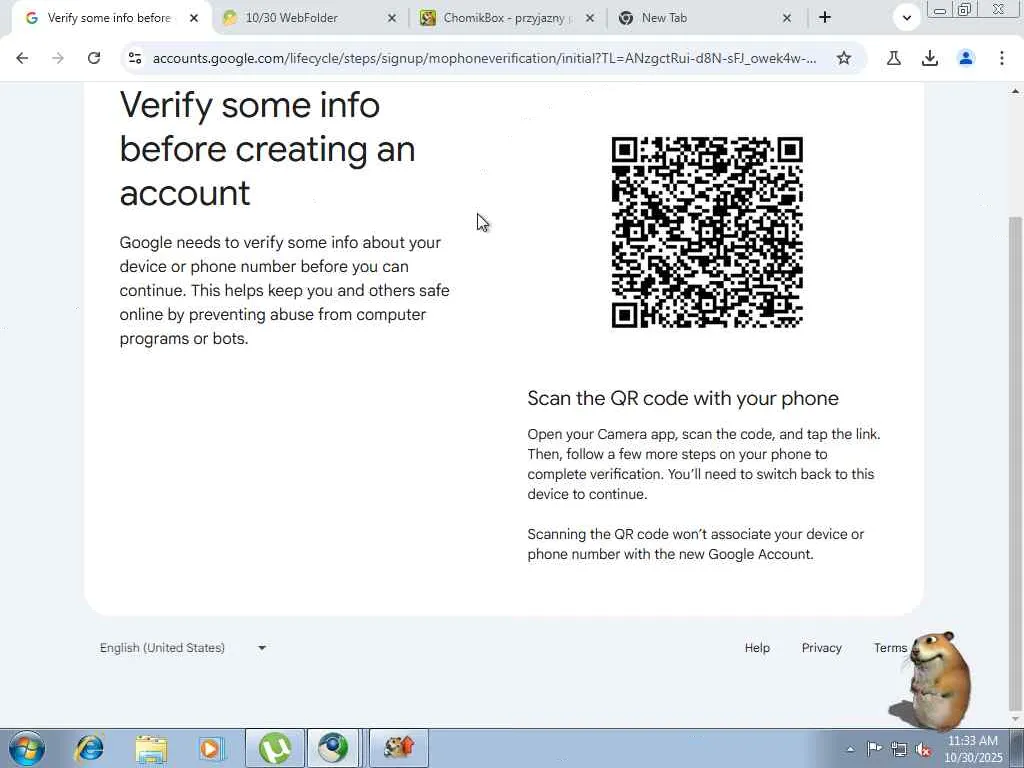Show hidden system tray icons
The height and width of the screenshot is (768, 1024).
(x=850, y=750)
